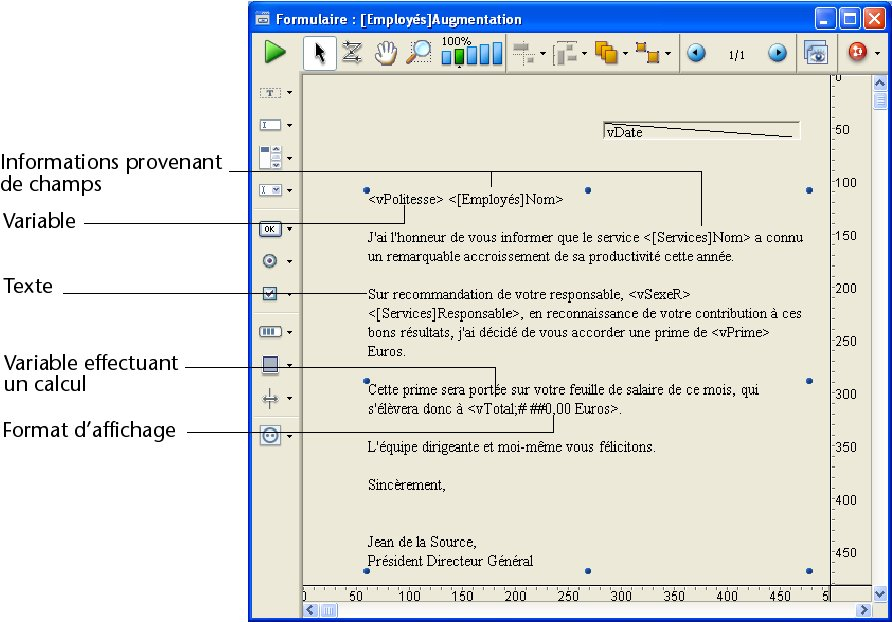Select the magnifying glass zoom tool
892x622 pixels.
coord(418,53)
